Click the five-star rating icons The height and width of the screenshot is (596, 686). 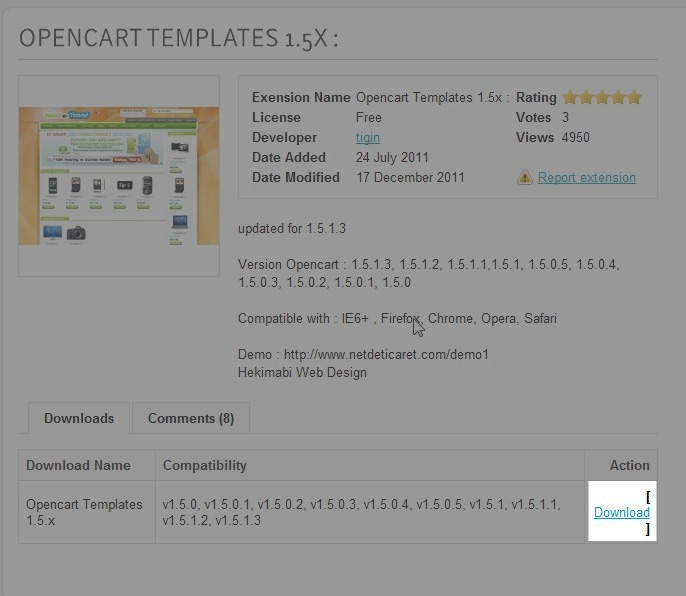point(602,97)
